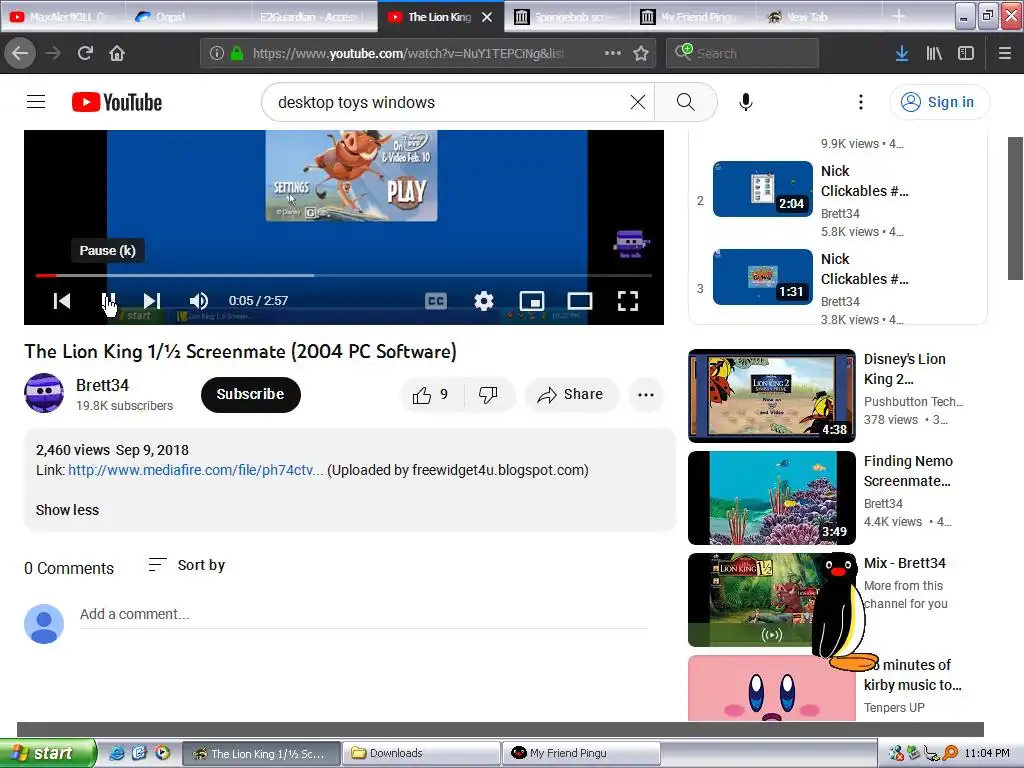Click the YouTube search magnifier button
The height and width of the screenshot is (768, 1024).
pos(685,102)
